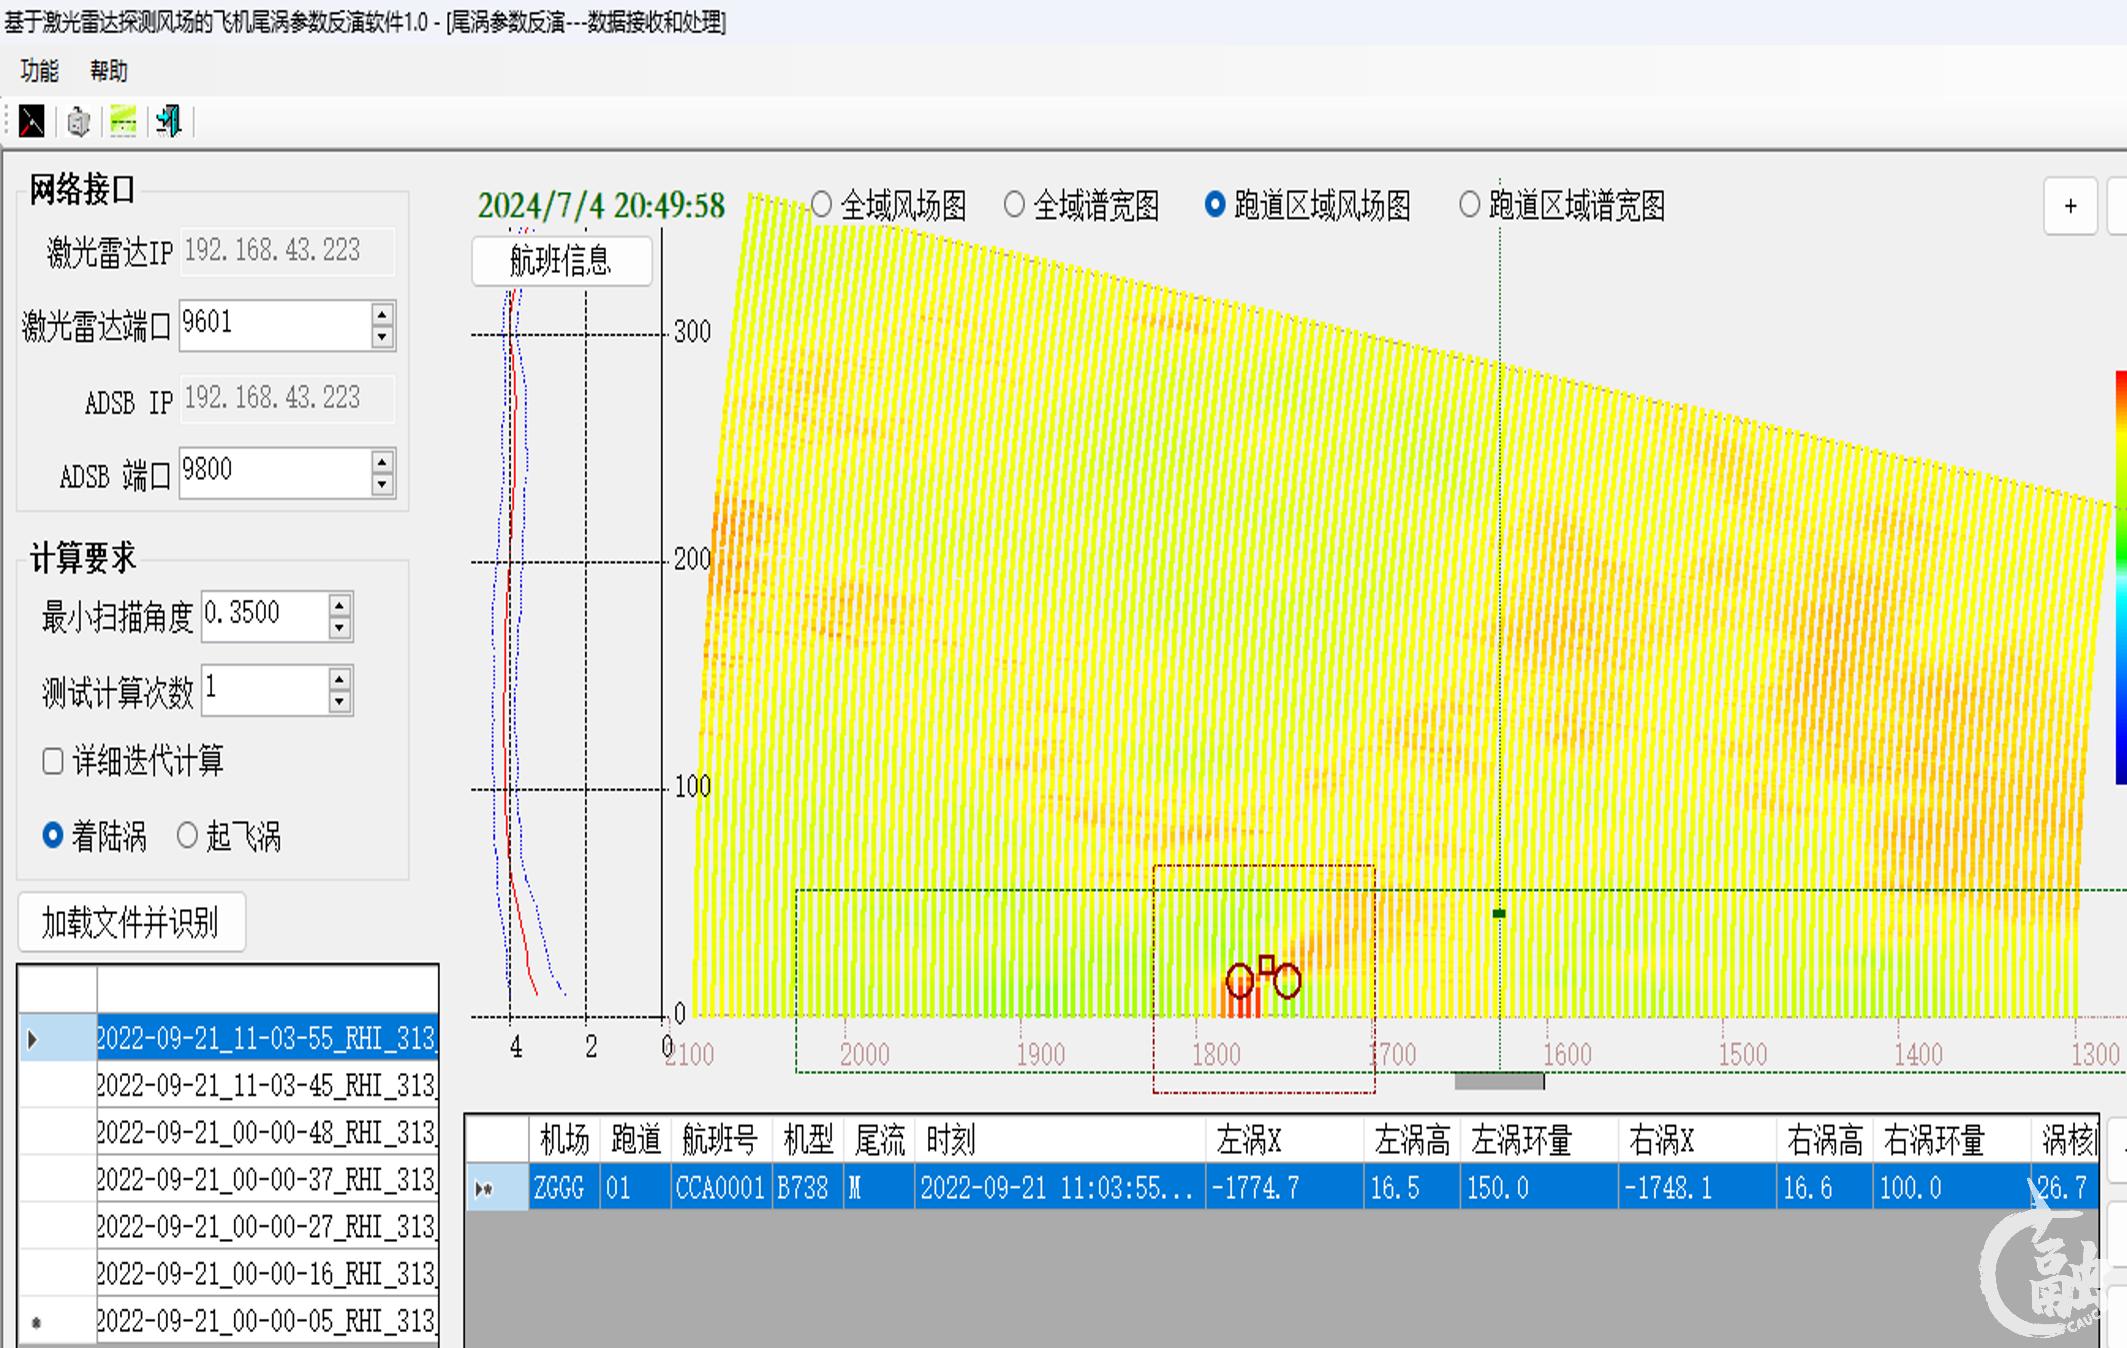Click the 航班信息 button
The height and width of the screenshot is (1348, 2127).
click(x=561, y=262)
